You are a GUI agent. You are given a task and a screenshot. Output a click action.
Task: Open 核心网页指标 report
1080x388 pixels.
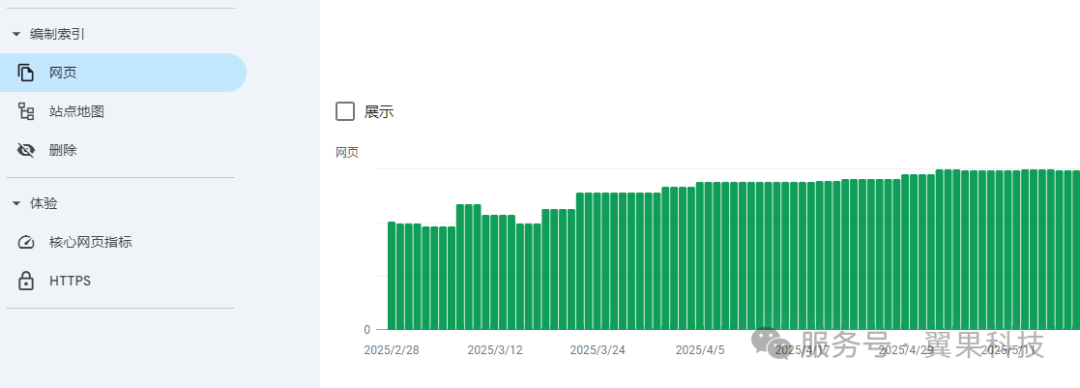click(90, 243)
